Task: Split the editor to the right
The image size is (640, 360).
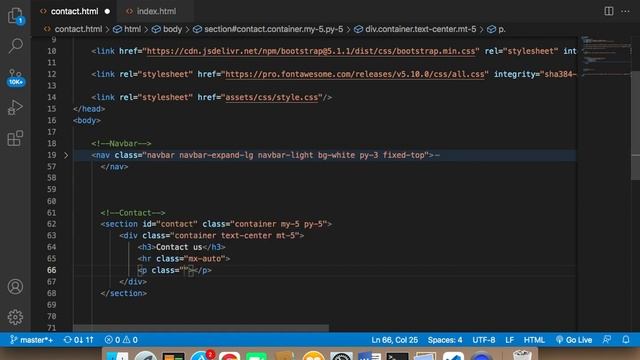Action: coord(609,11)
